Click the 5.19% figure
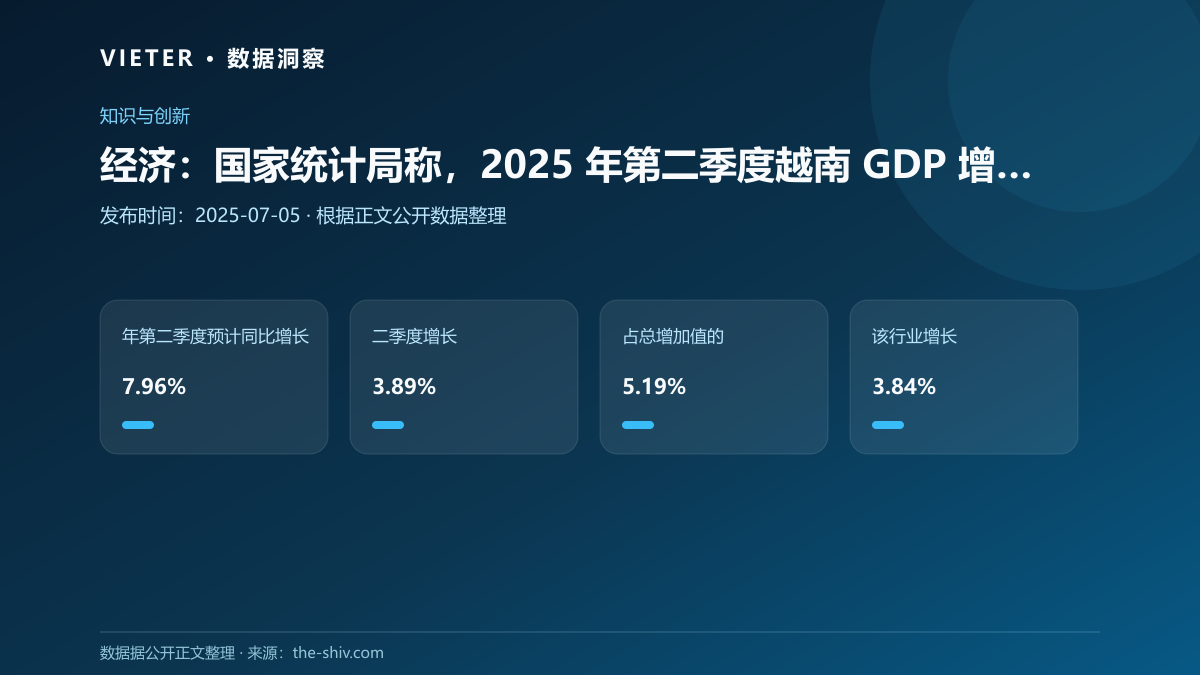Screen dimensions: 1200x675 pos(654,387)
